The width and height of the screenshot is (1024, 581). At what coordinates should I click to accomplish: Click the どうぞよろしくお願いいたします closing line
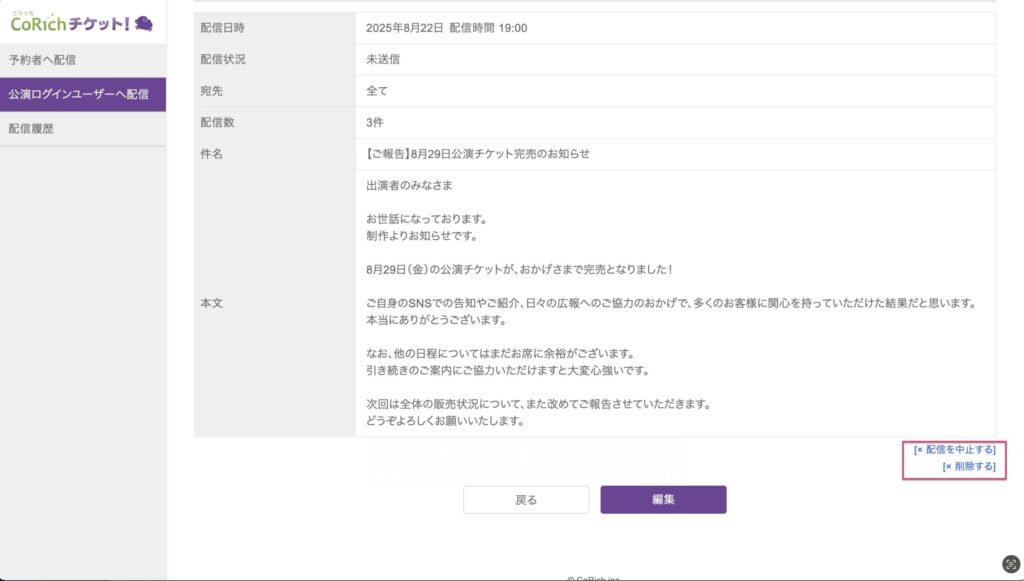[x=446, y=421]
